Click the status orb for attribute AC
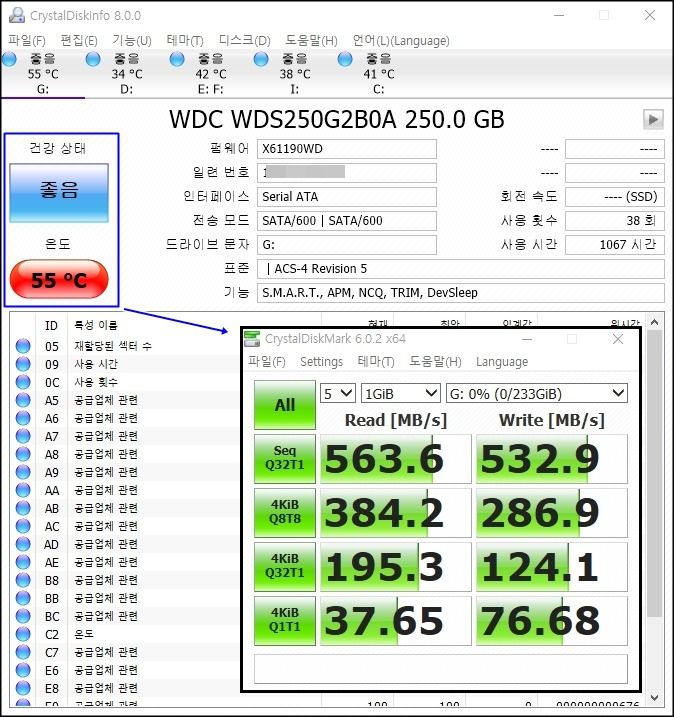Viewport: 674px width, 717px height. point(23,526)
